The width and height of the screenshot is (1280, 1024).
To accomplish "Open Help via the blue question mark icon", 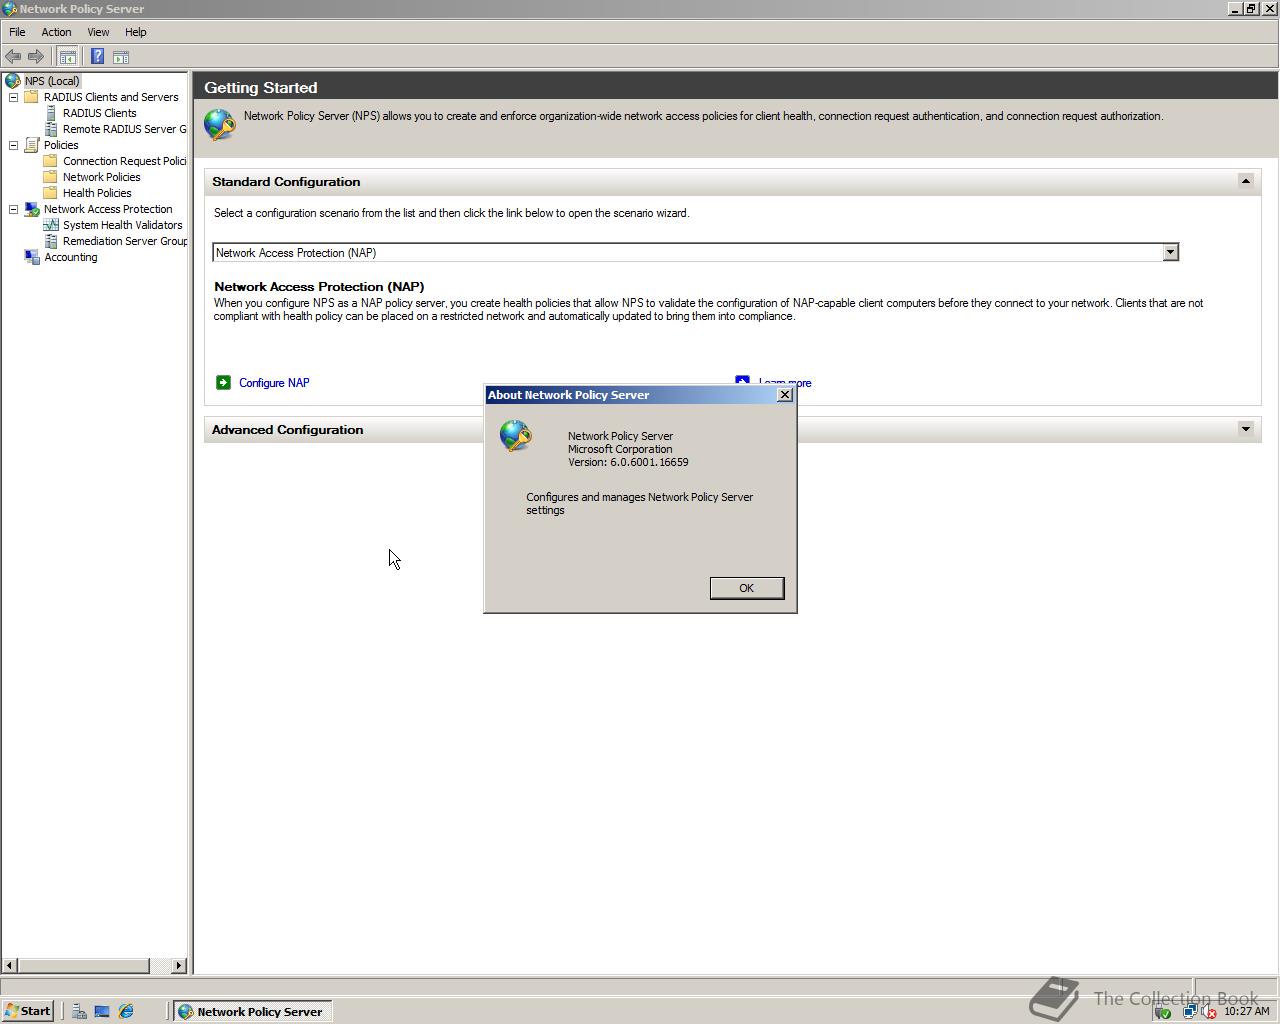I will (x=97, y=57).
